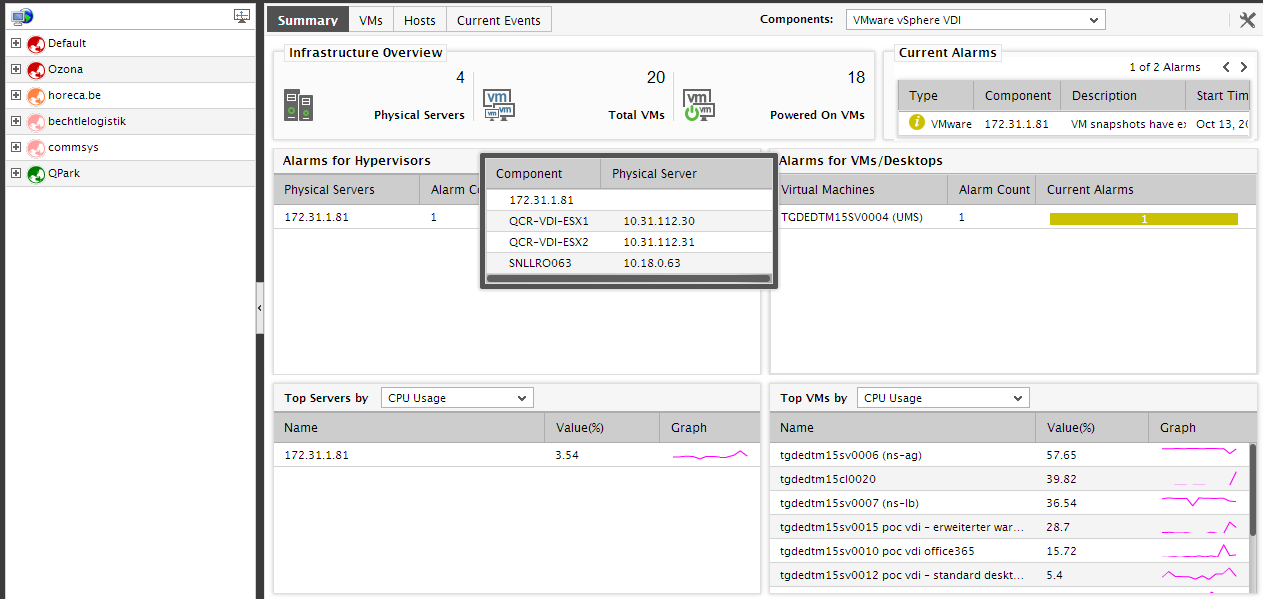Open the Components dropdown VMware vSphere VDI
Screen dimensions: 1263x599
[975, 20]
